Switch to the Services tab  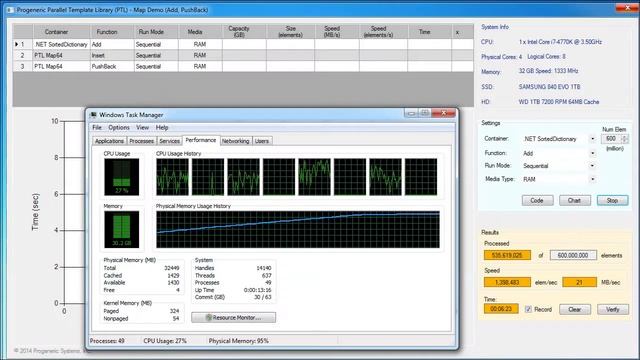pos(169,141)
